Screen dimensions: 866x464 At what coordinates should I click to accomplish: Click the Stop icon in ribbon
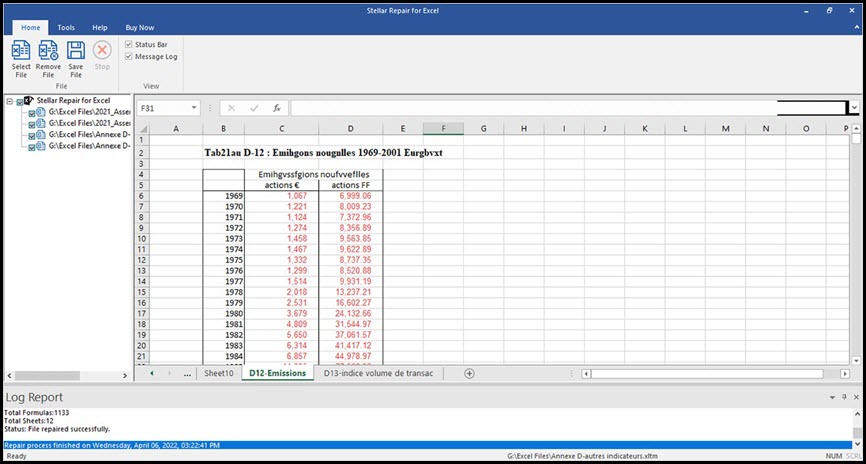tap(102, 50)
